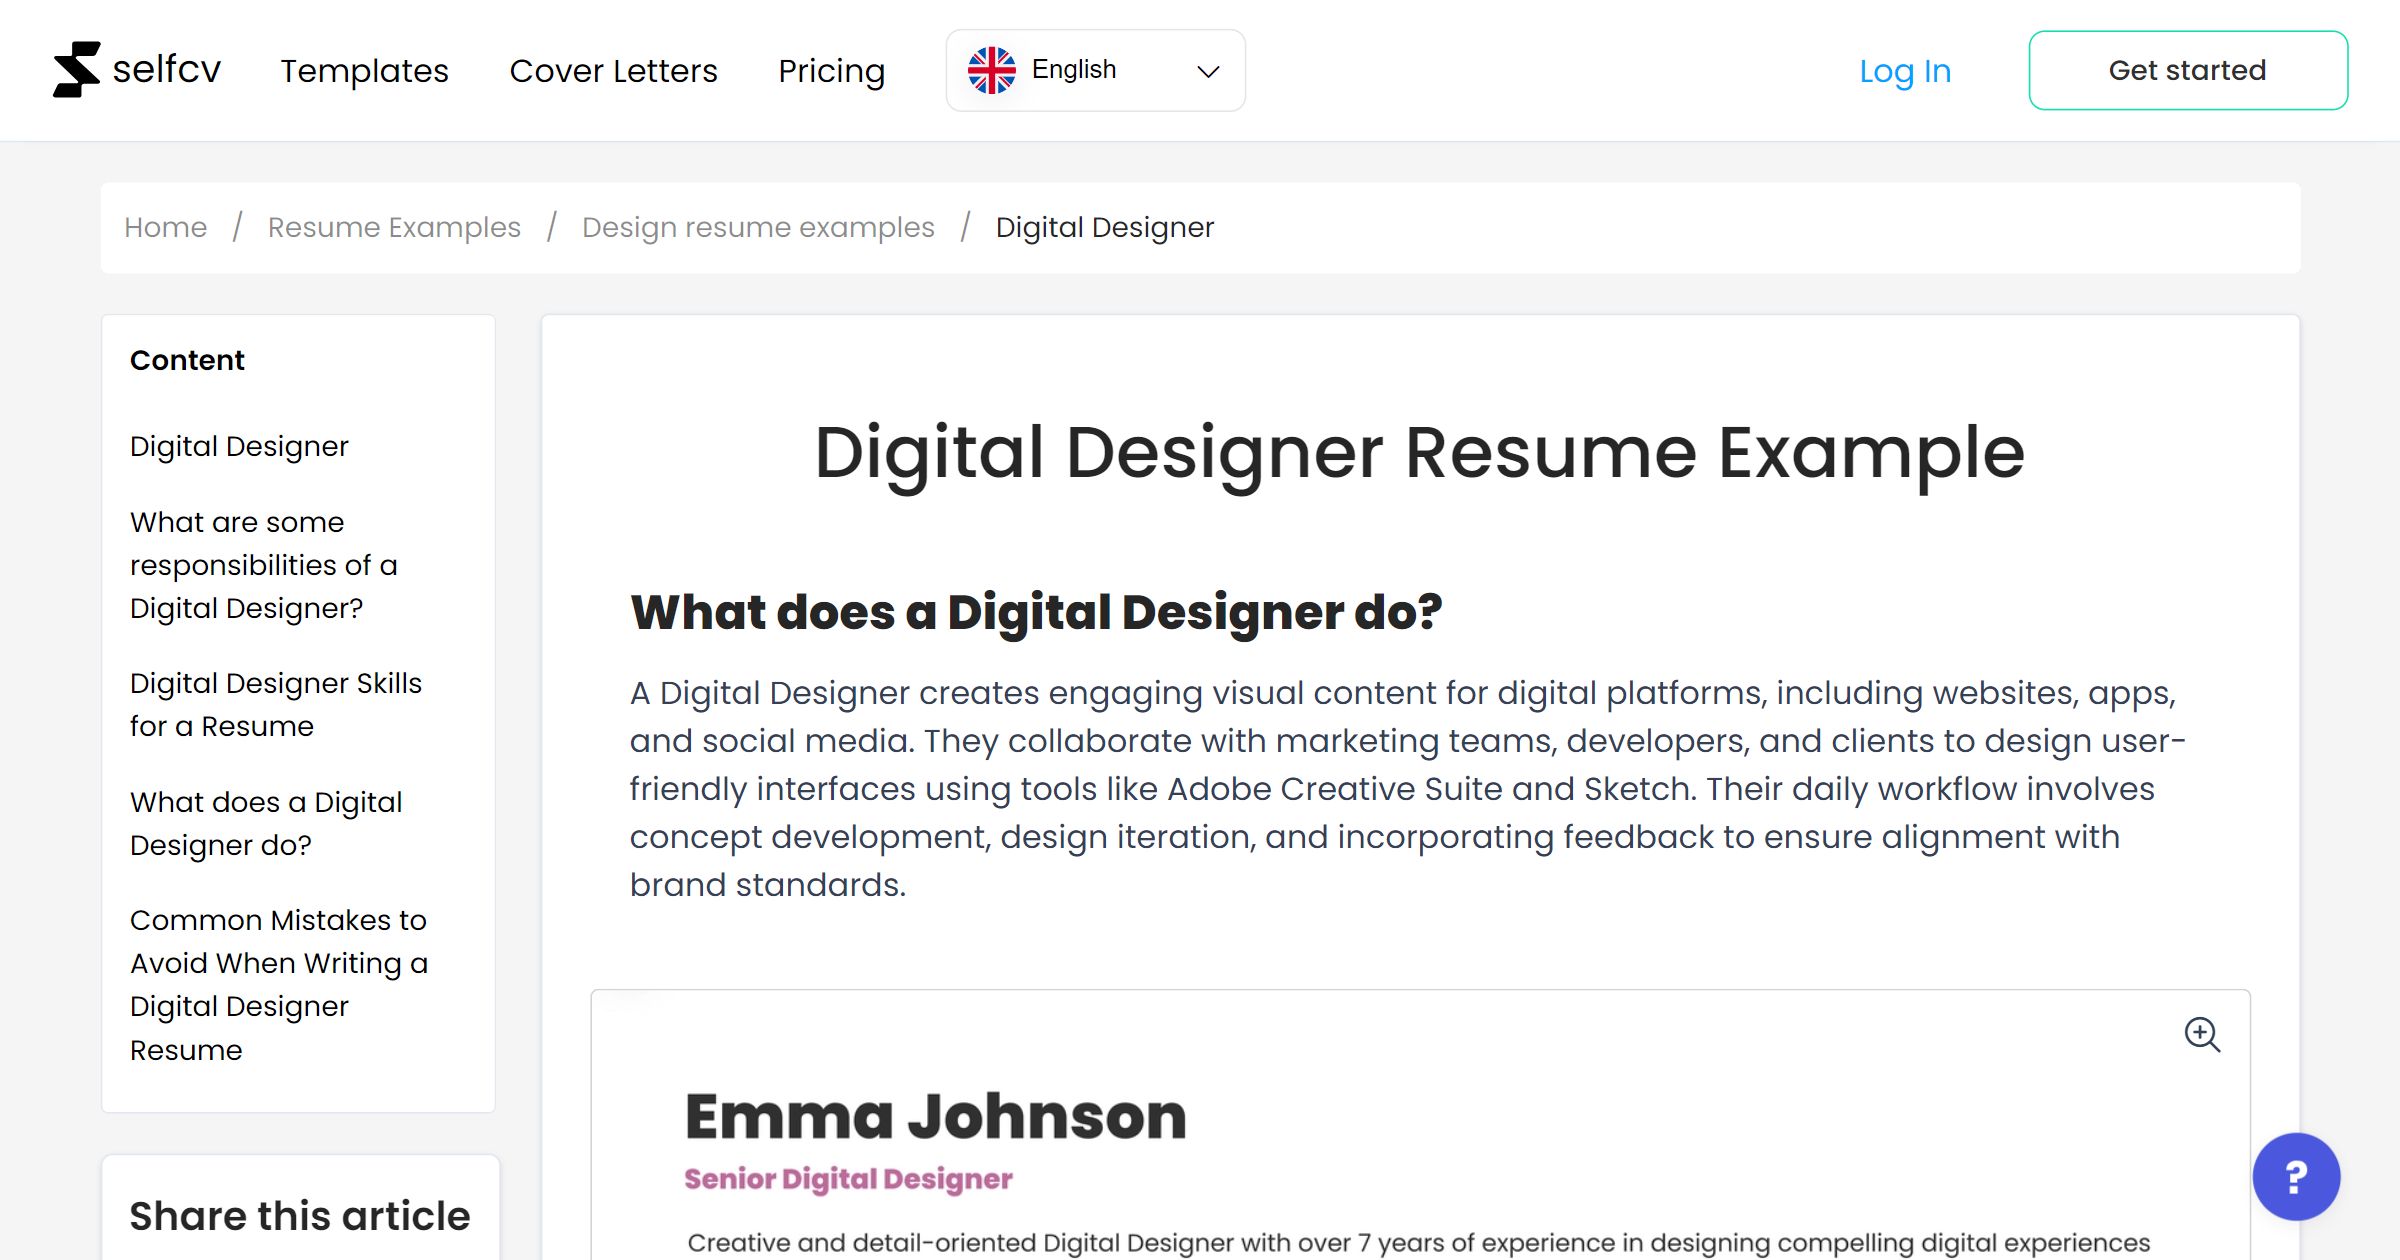
Task: Select Digital Designer breadcrumb text
Action: 1104,227
